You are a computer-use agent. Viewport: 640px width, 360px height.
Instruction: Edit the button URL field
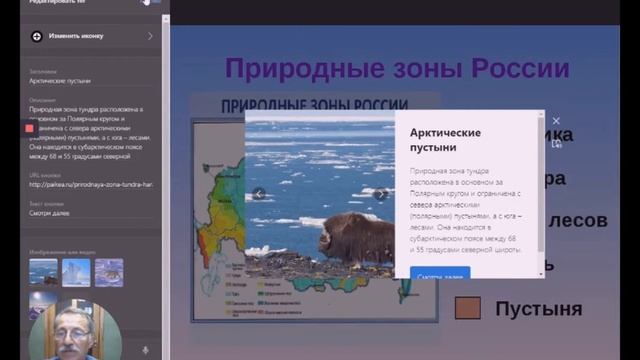tap(91, 184)
